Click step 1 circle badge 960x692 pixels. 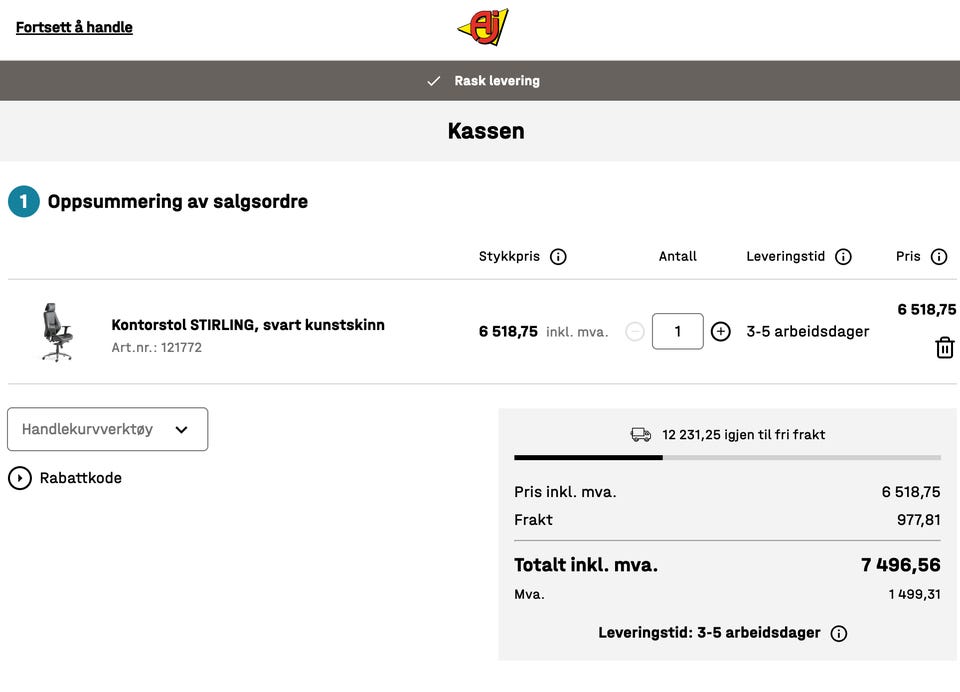[x=24, y=202]
